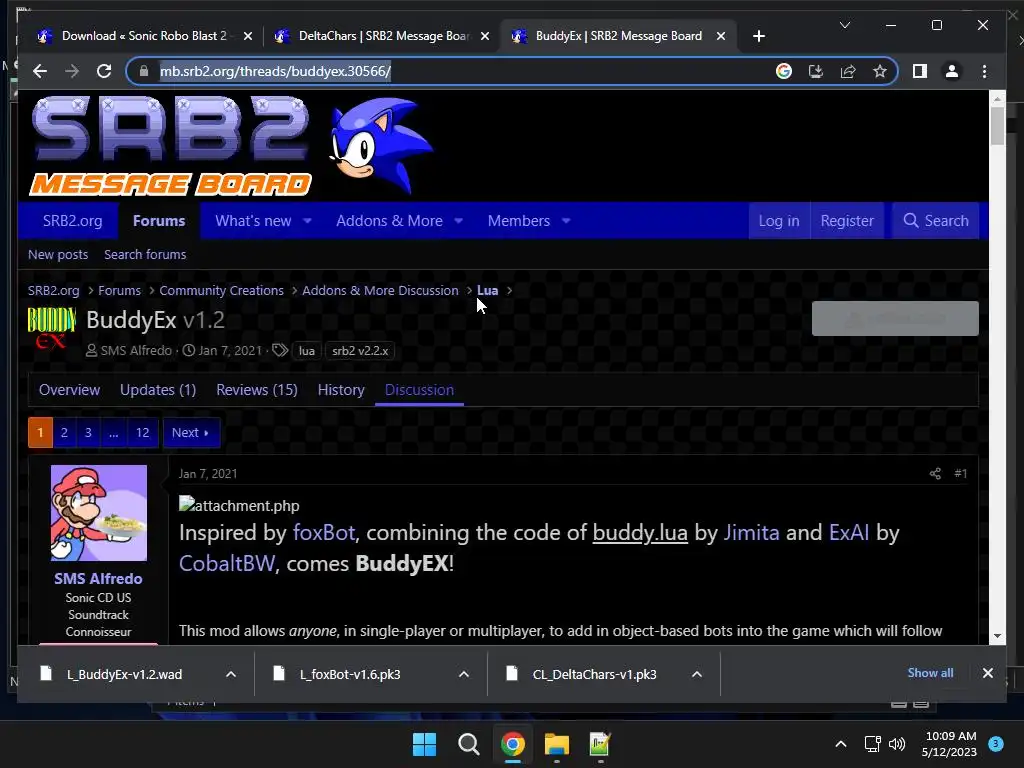Click the Sonic head mascot image

tap(381, 146)
